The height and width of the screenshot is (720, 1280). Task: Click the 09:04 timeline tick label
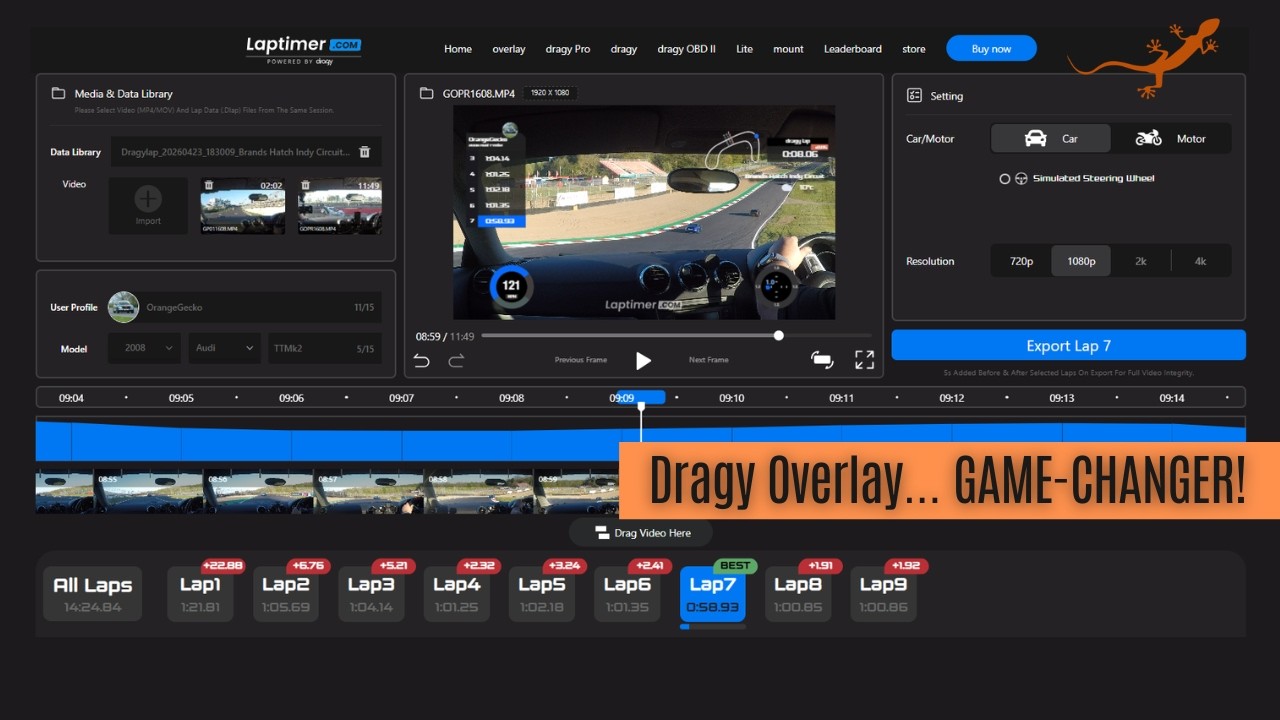(71, 398)
